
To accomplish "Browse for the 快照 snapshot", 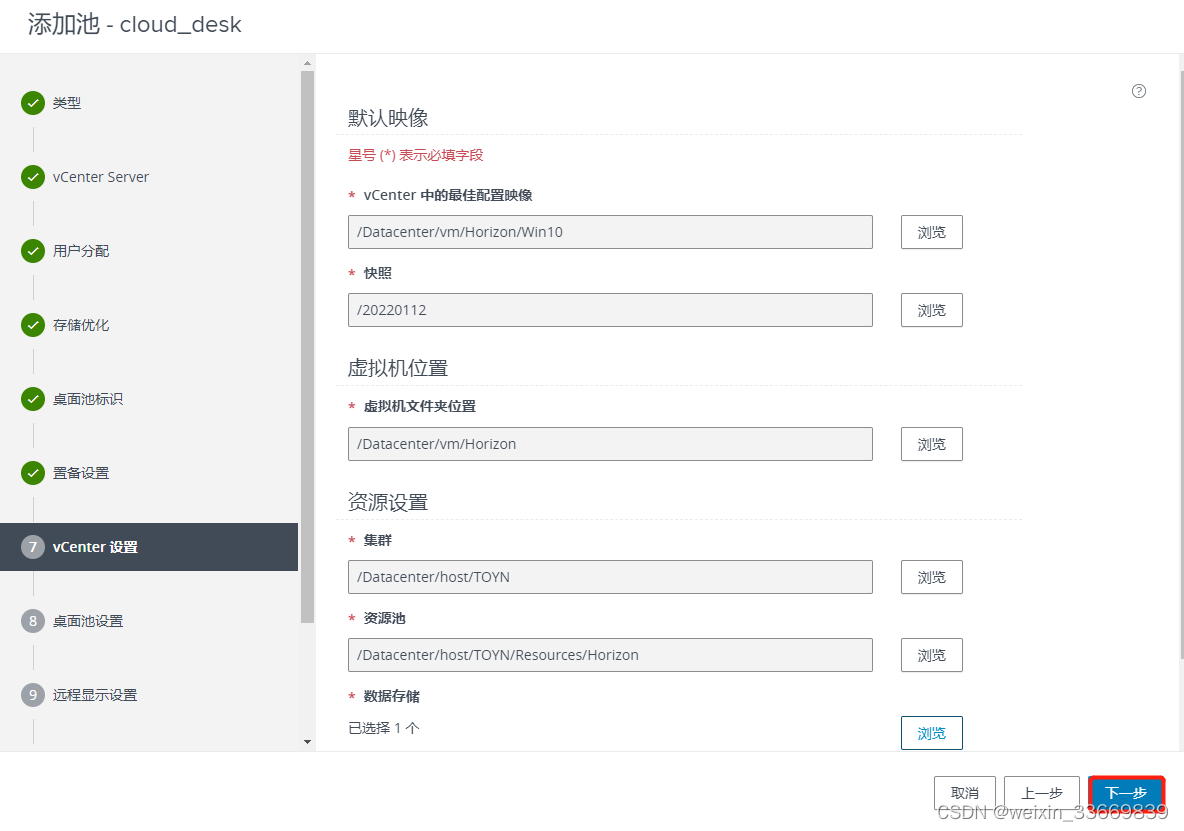I will [x=932, y=310].
